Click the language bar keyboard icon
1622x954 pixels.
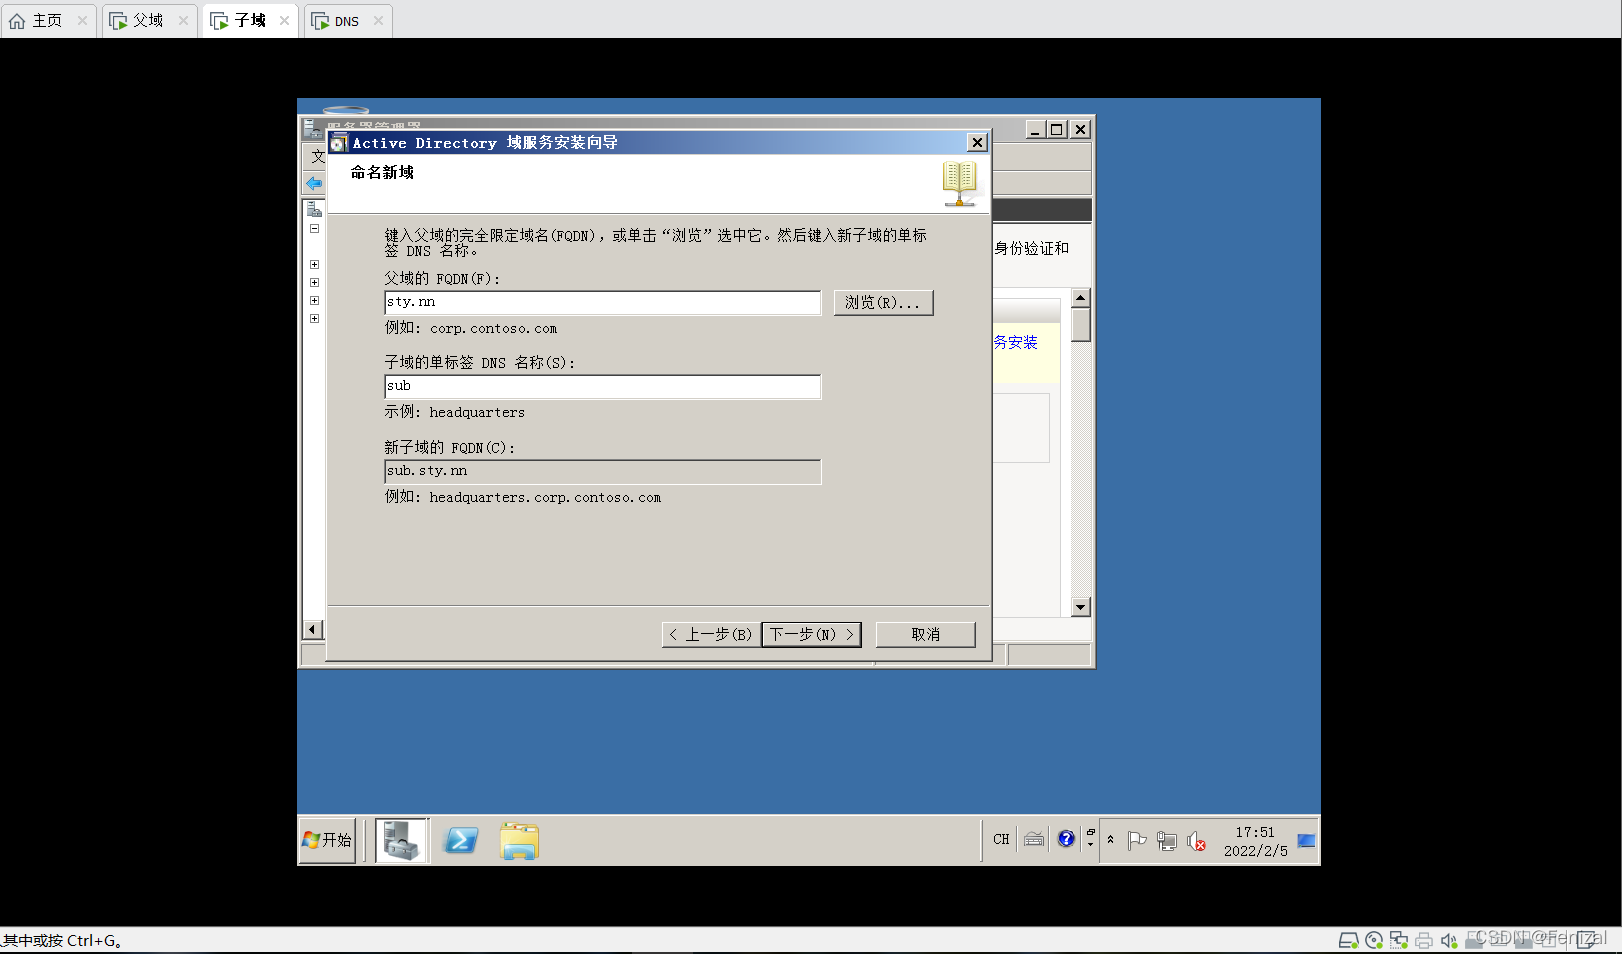(1034, 839)
